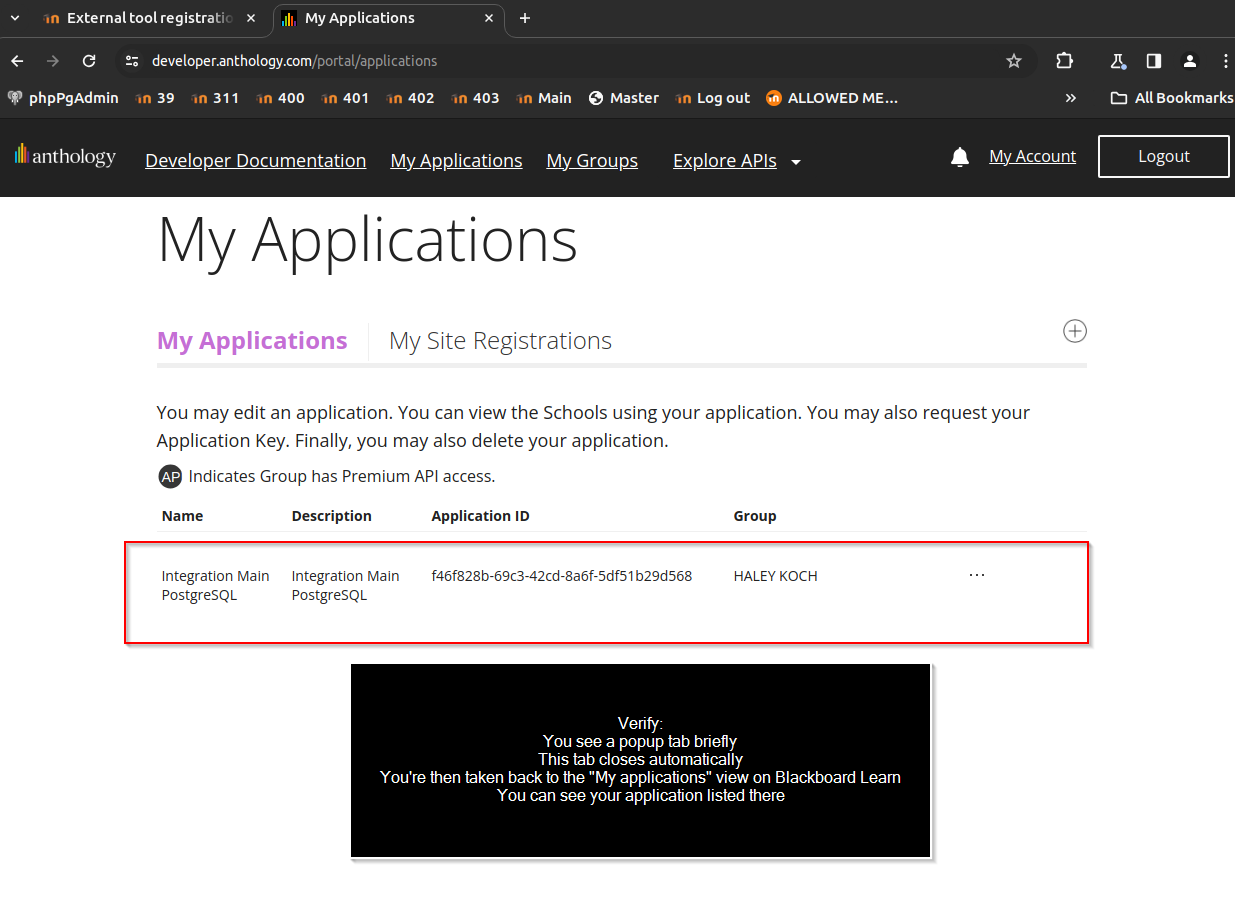Open the Chrome profile icon

(x=1190, y=61)
